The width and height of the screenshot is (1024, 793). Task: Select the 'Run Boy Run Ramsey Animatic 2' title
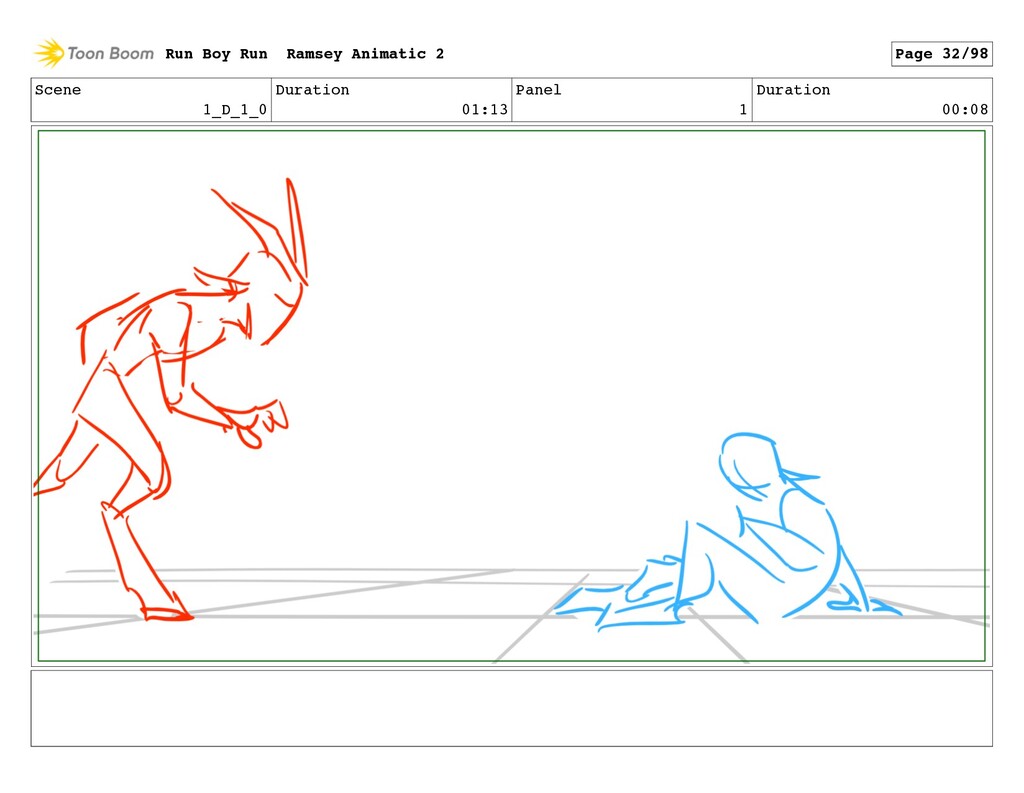pyautogui.click(x=304, y=54)
